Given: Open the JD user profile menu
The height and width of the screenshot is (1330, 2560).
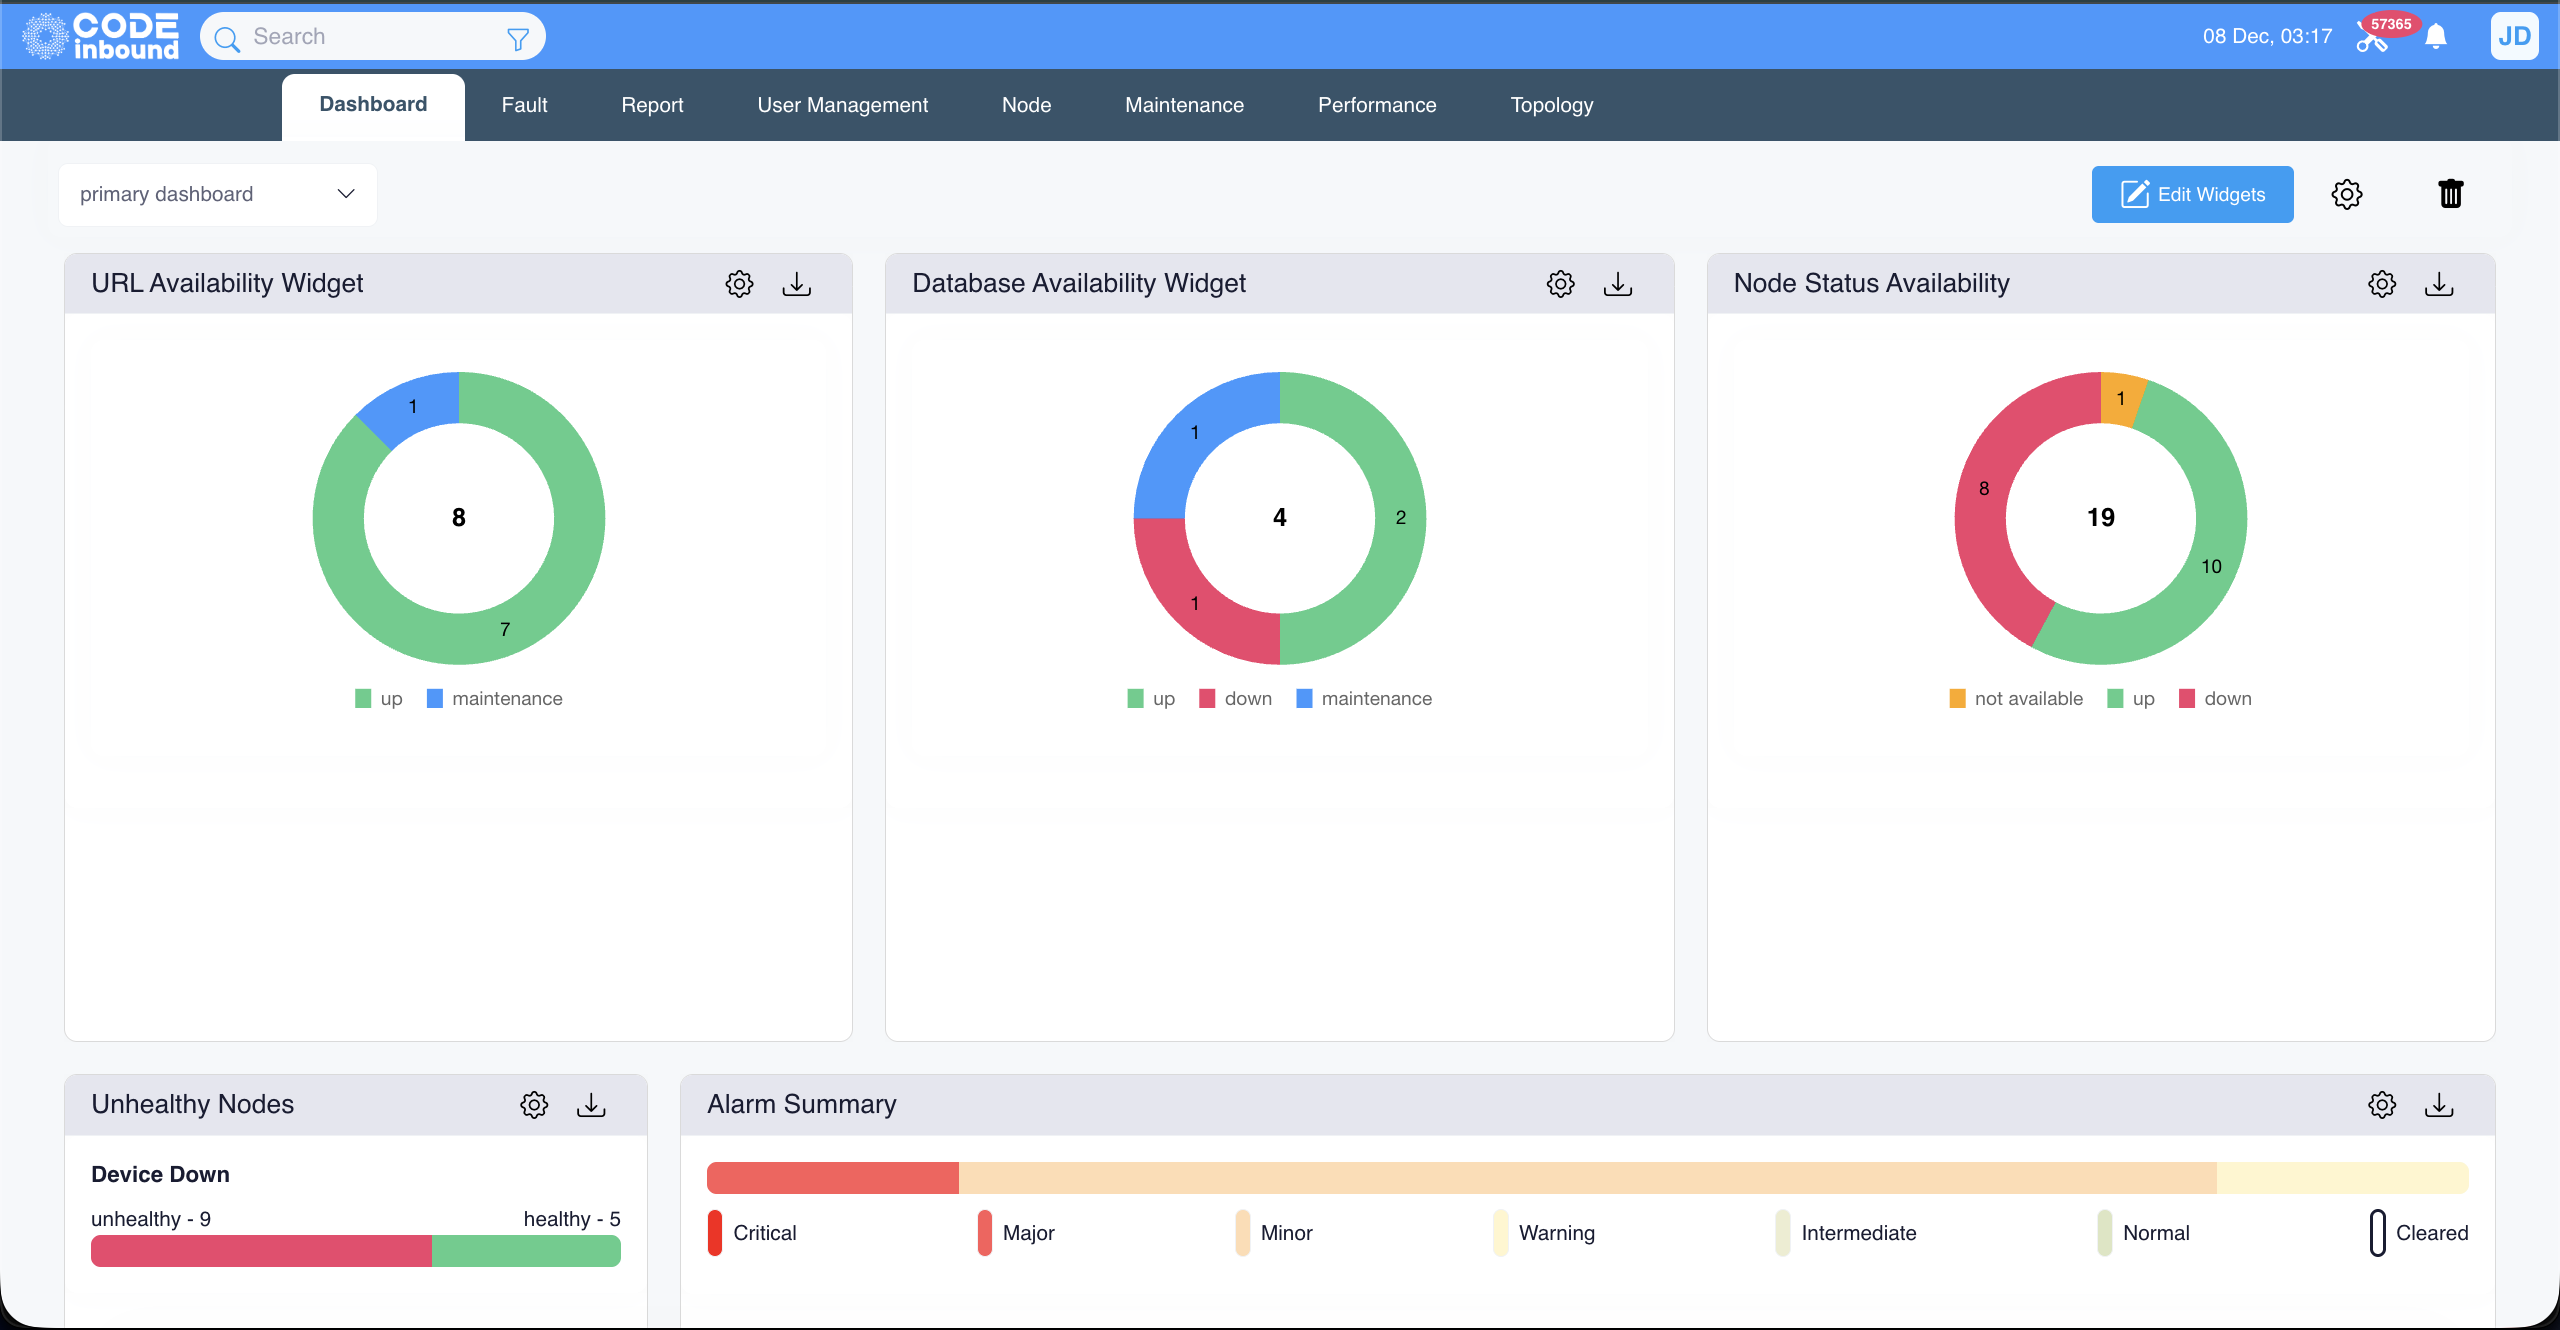Looking at the screenshot, I should coord(2514,37).
